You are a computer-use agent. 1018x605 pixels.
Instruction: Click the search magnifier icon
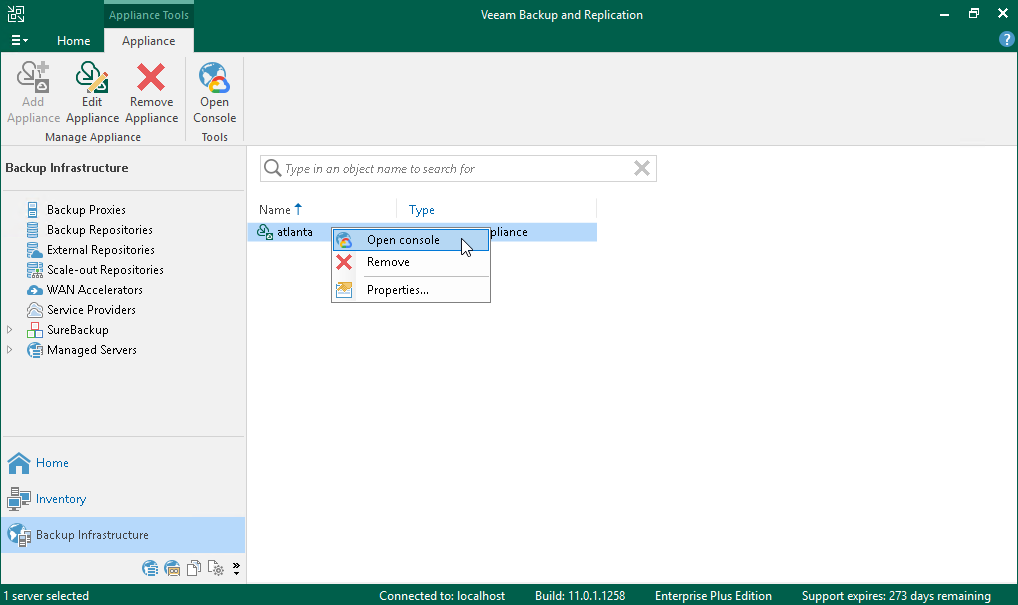point(273,169)
